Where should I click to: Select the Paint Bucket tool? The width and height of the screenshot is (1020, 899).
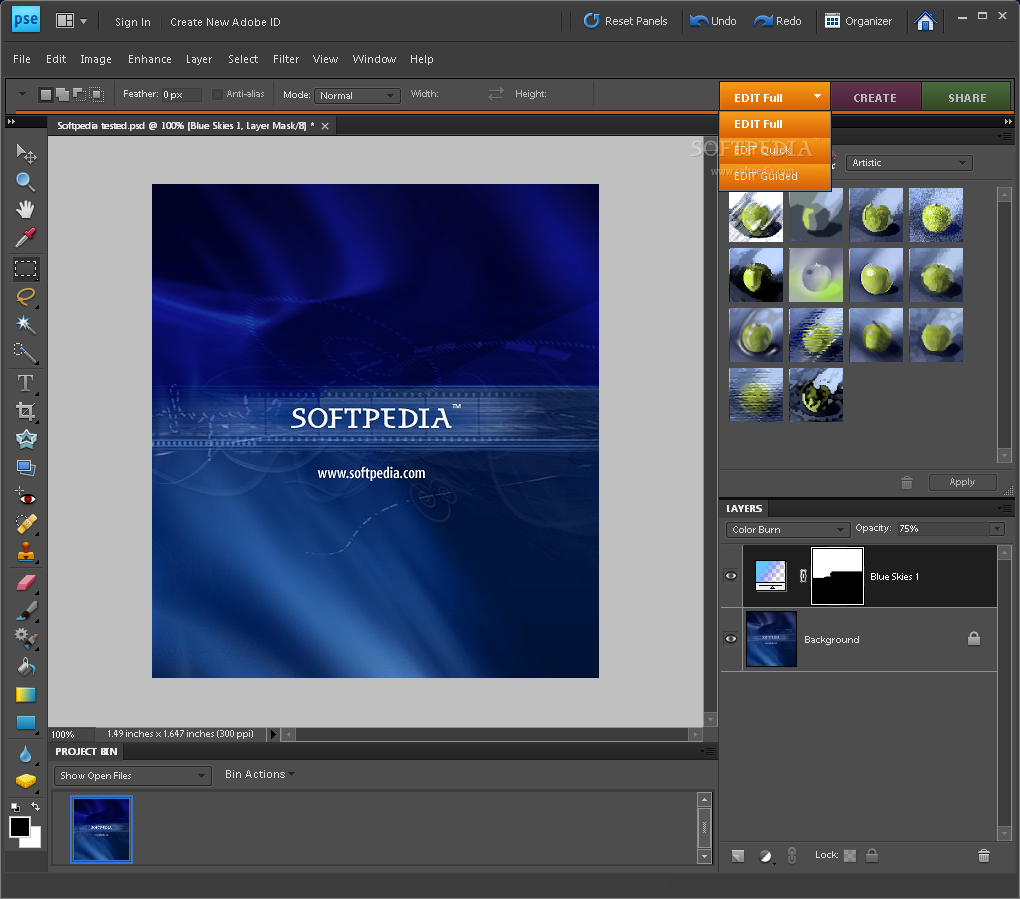pyautogui.click(x=25, y=667)
